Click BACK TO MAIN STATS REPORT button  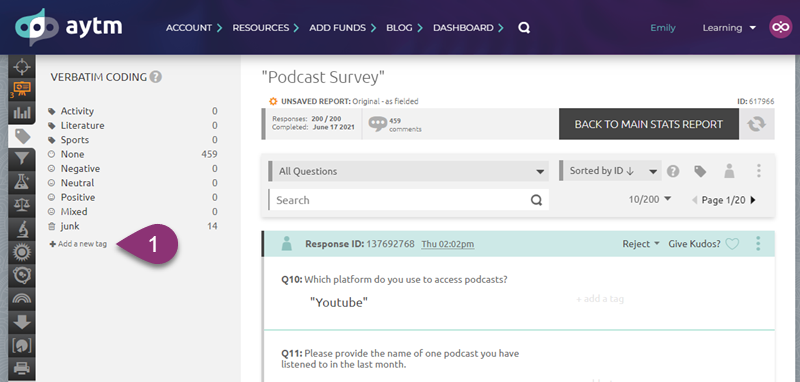(649, 124)
